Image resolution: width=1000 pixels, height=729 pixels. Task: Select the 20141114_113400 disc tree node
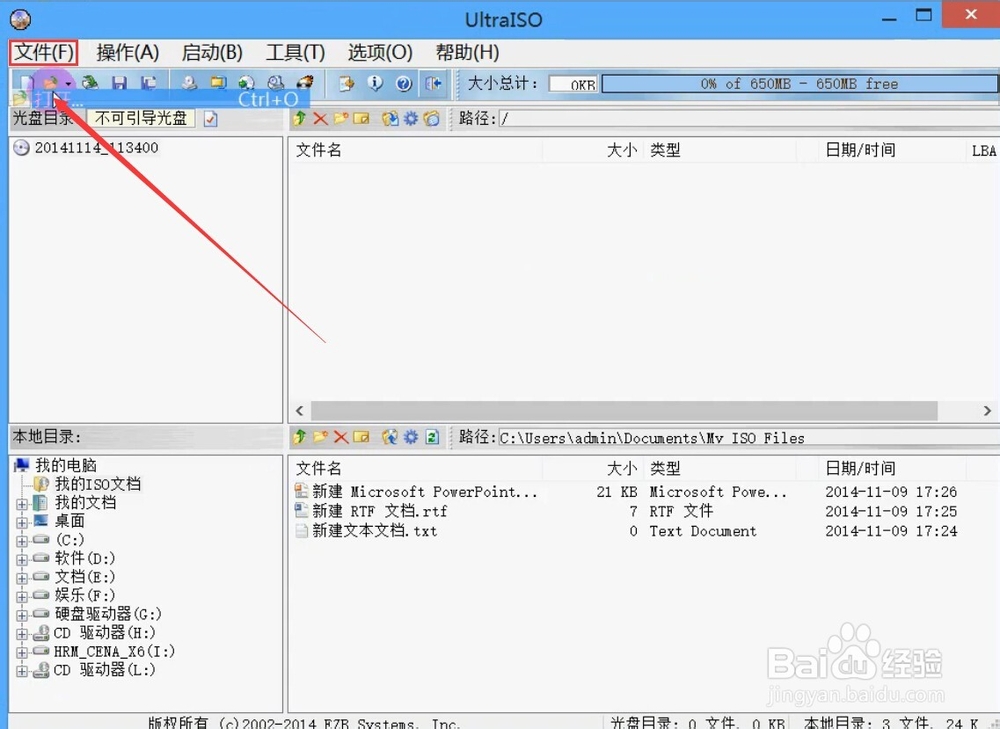click(96, 148)
